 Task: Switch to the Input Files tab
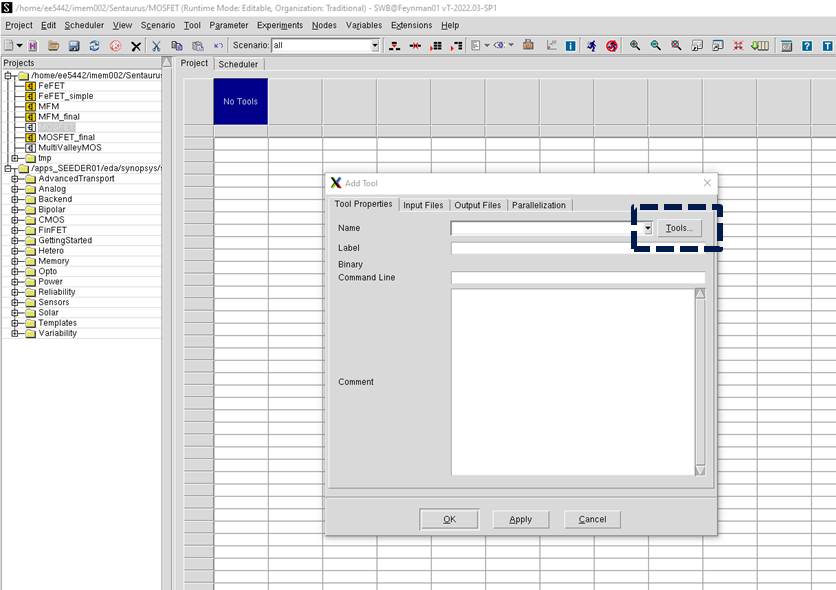(423, 205)
